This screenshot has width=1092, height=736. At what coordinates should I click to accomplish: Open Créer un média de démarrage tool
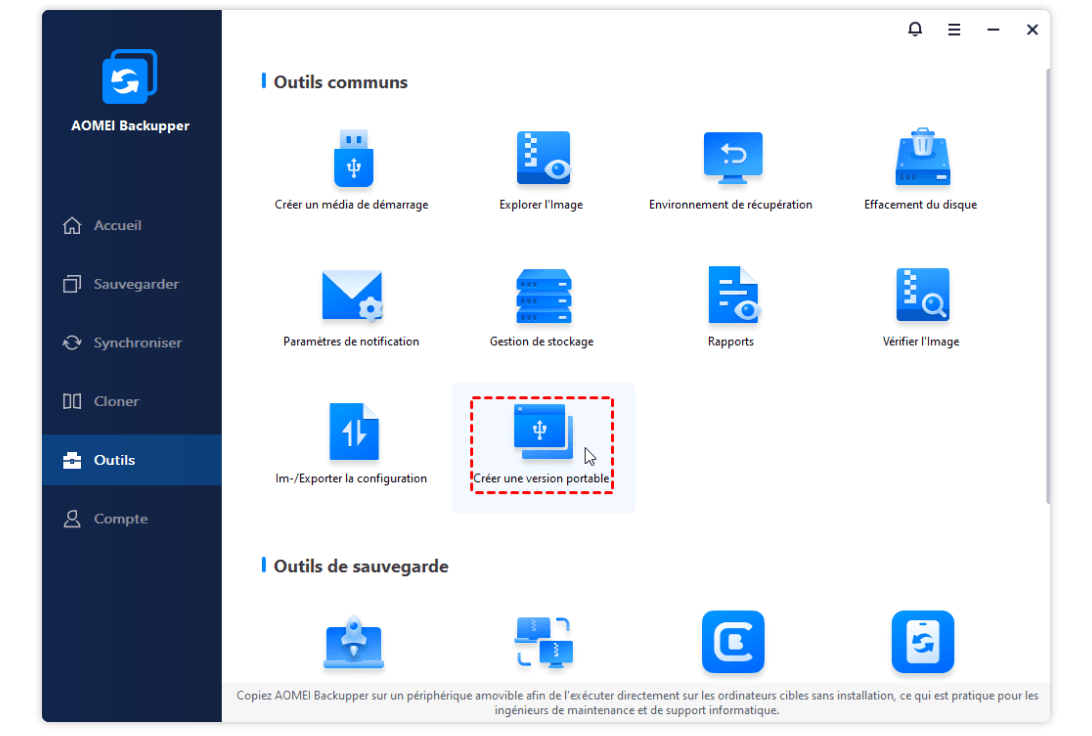point(352,170)
